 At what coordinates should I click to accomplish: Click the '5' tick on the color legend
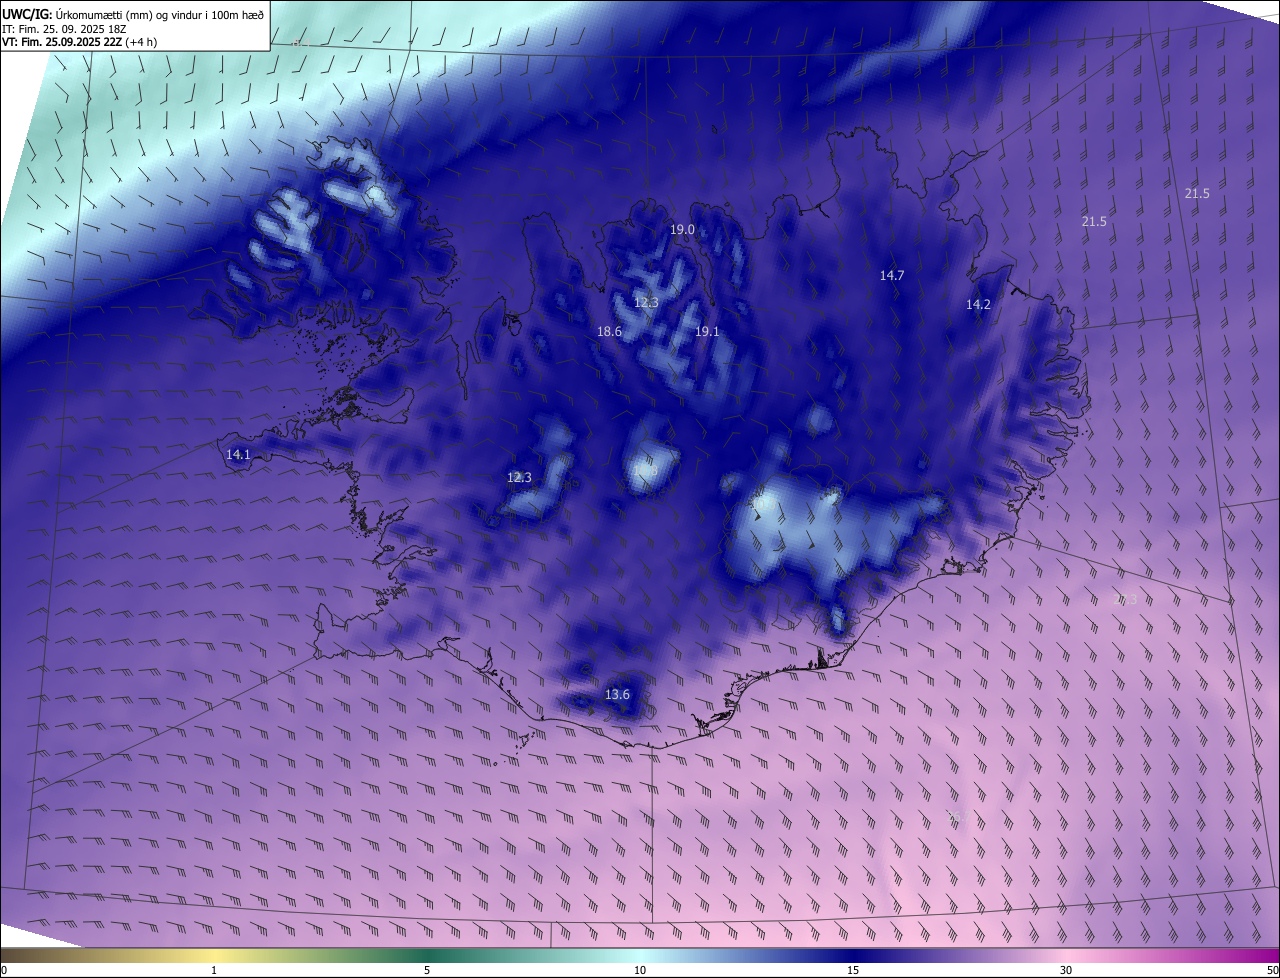(x=427, y=970)
